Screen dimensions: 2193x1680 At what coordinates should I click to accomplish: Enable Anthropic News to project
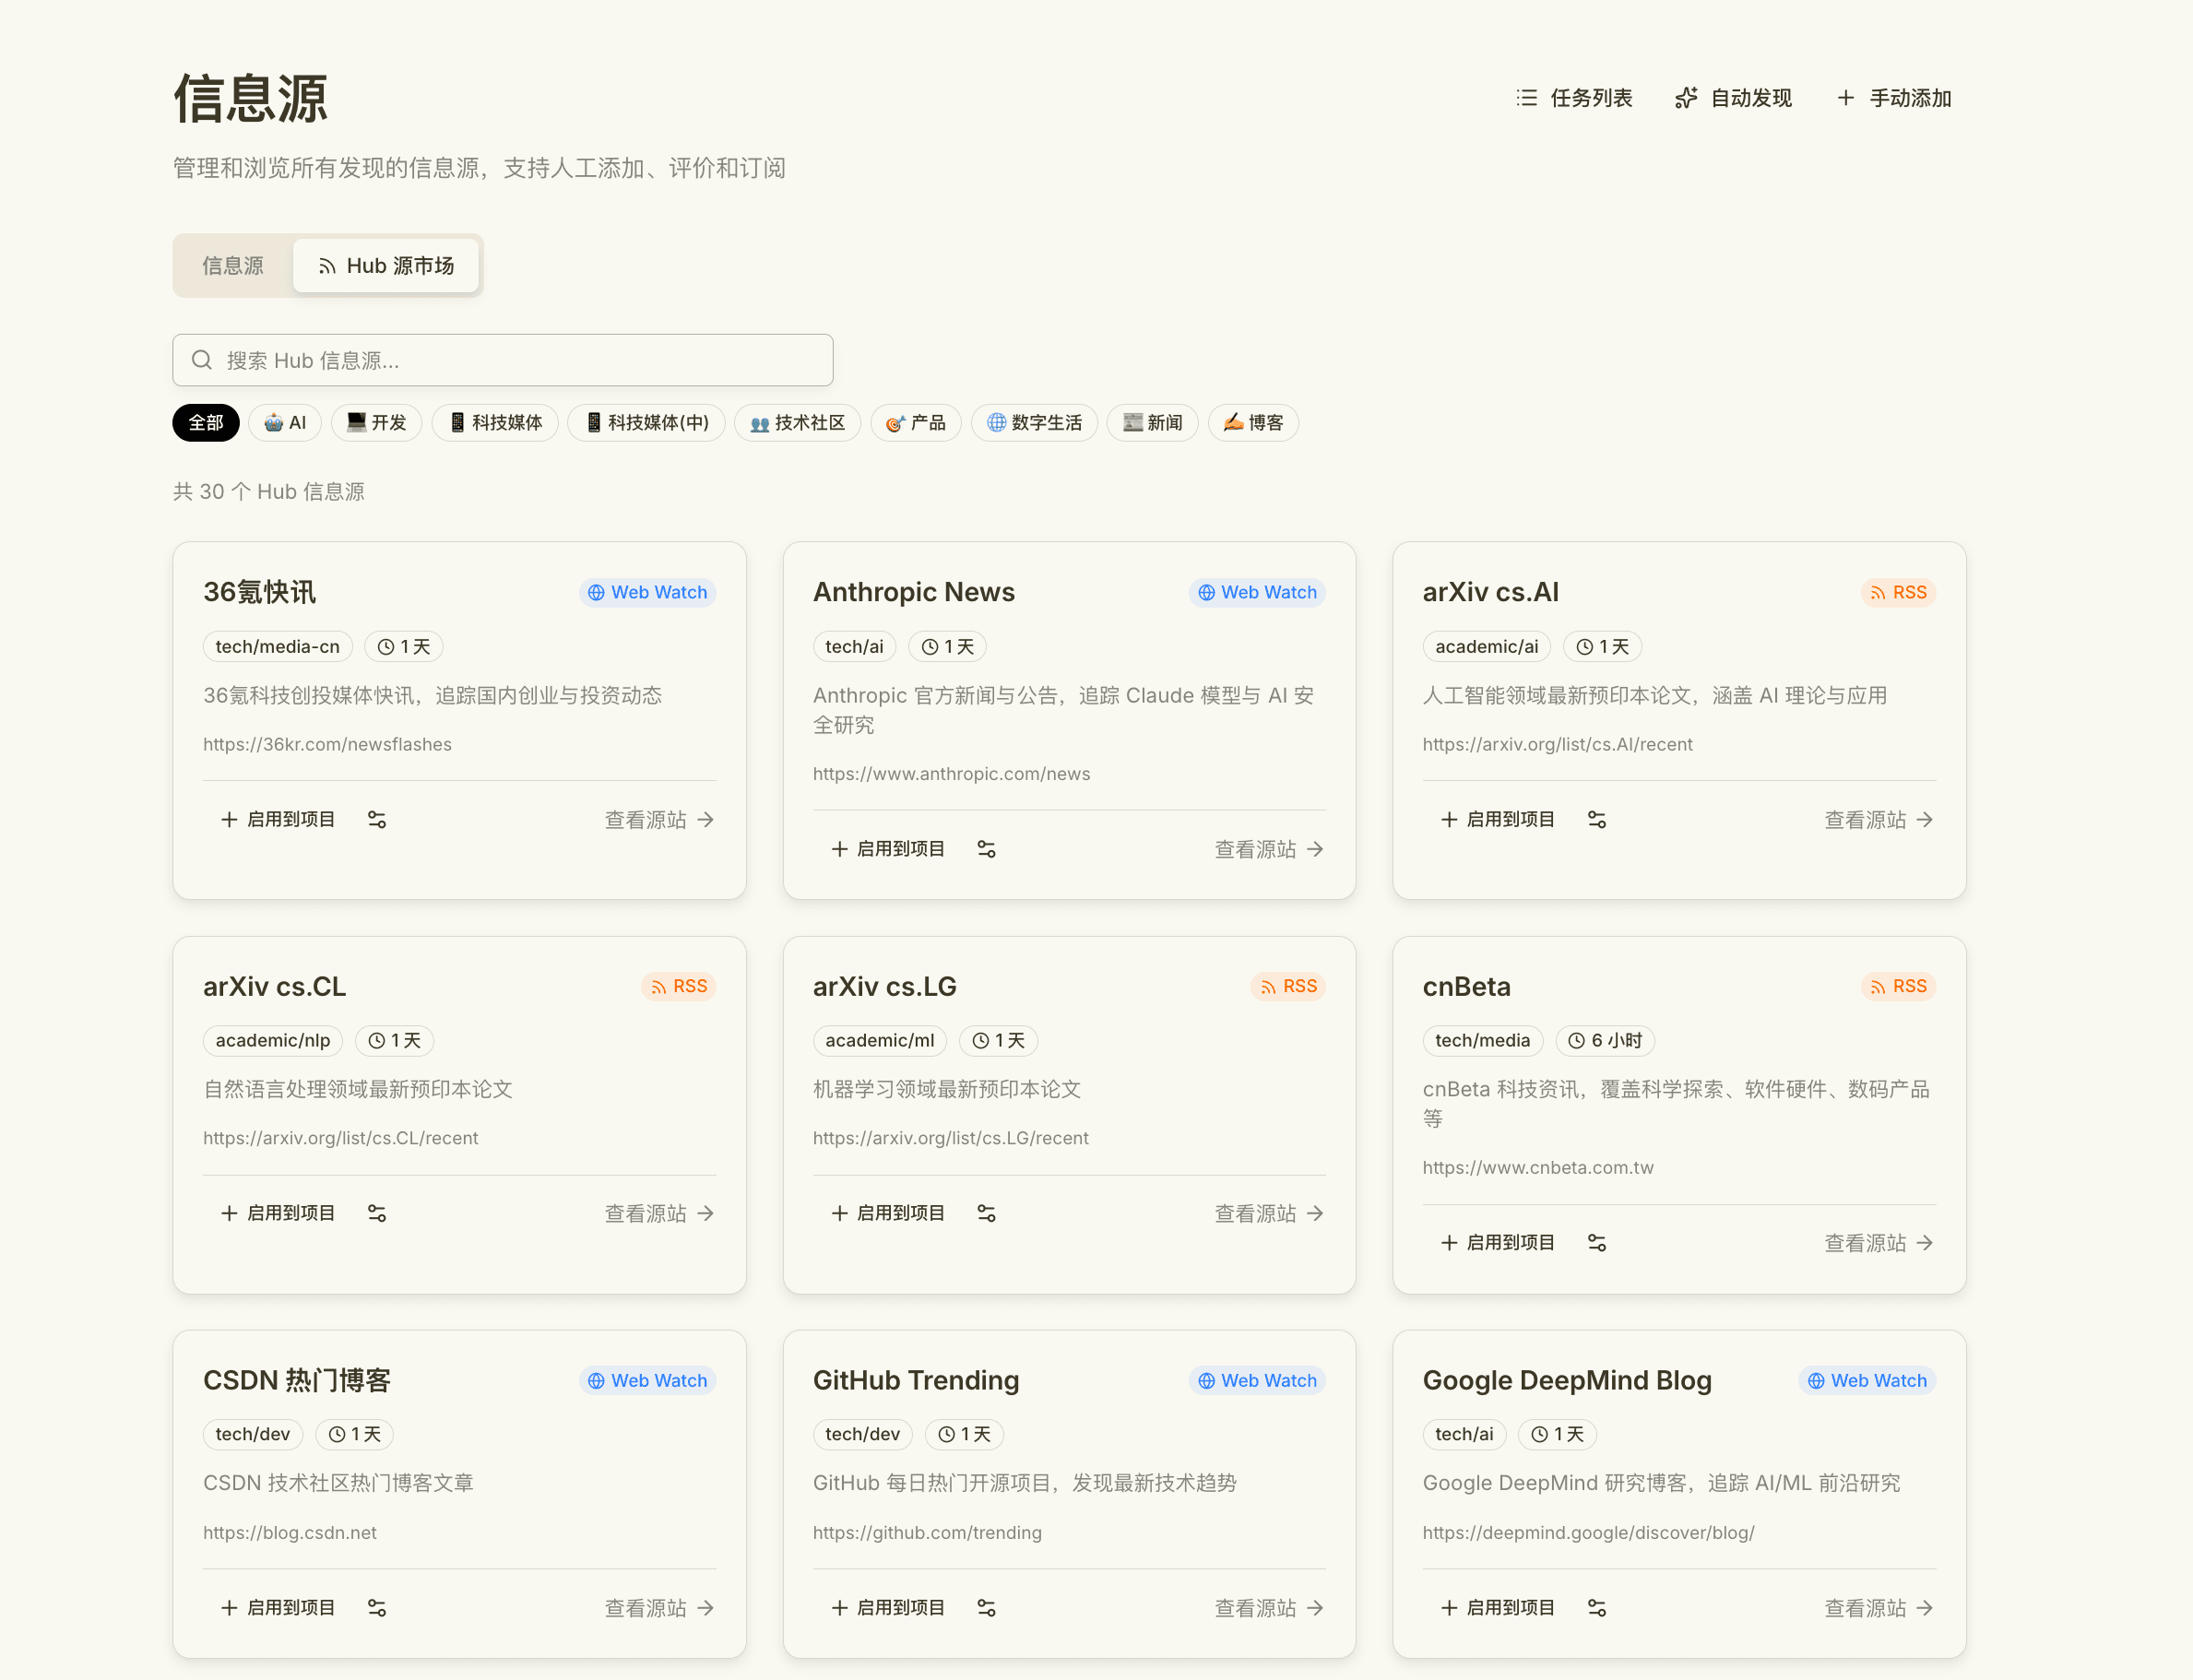pos(888,849)
